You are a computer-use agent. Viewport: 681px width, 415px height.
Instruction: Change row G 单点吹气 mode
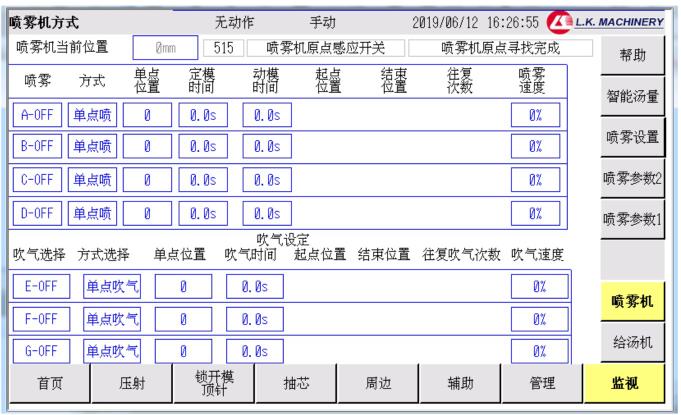[112, 351]
